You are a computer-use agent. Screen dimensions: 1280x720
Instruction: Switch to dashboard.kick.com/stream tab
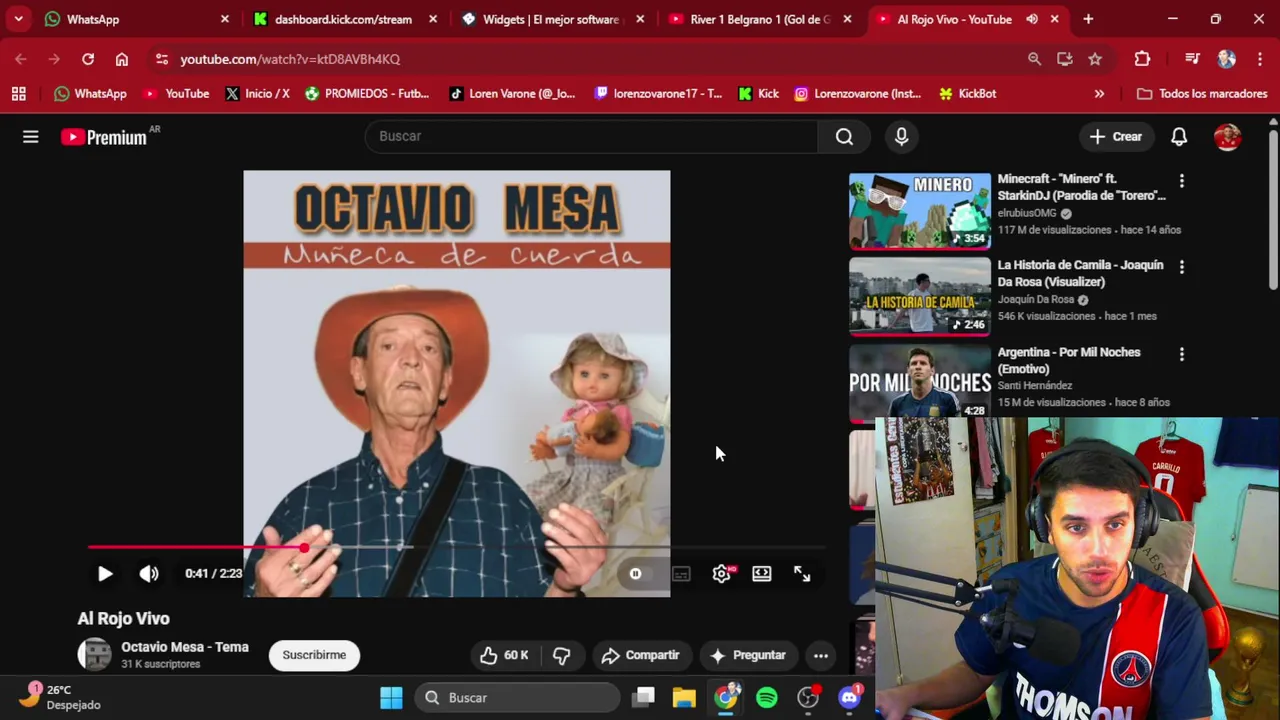click(x=343, y=19)
